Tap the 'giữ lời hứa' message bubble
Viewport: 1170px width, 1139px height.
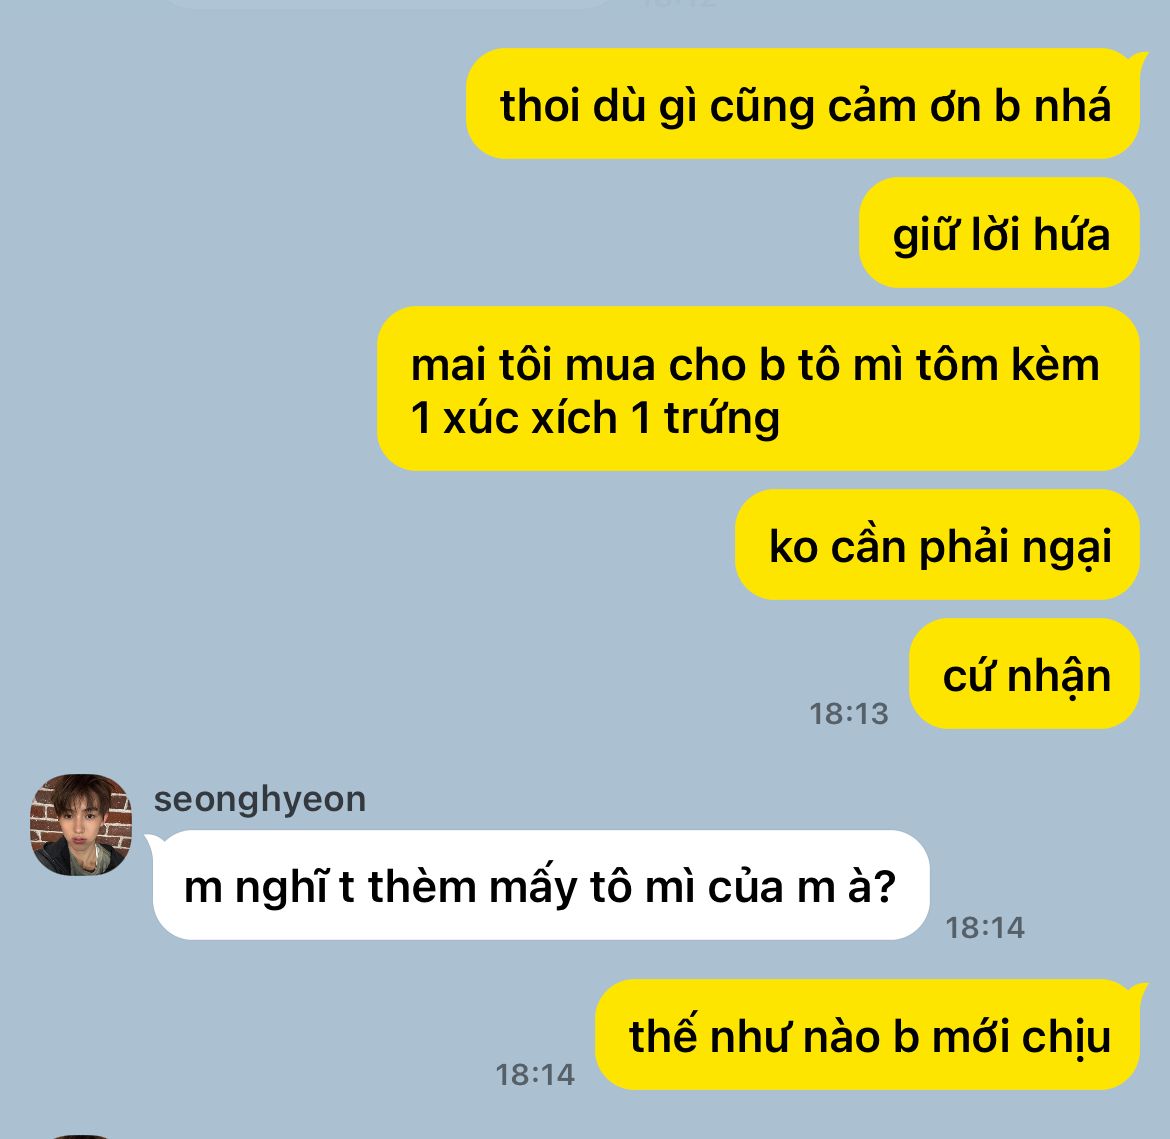pos(1000,233)
